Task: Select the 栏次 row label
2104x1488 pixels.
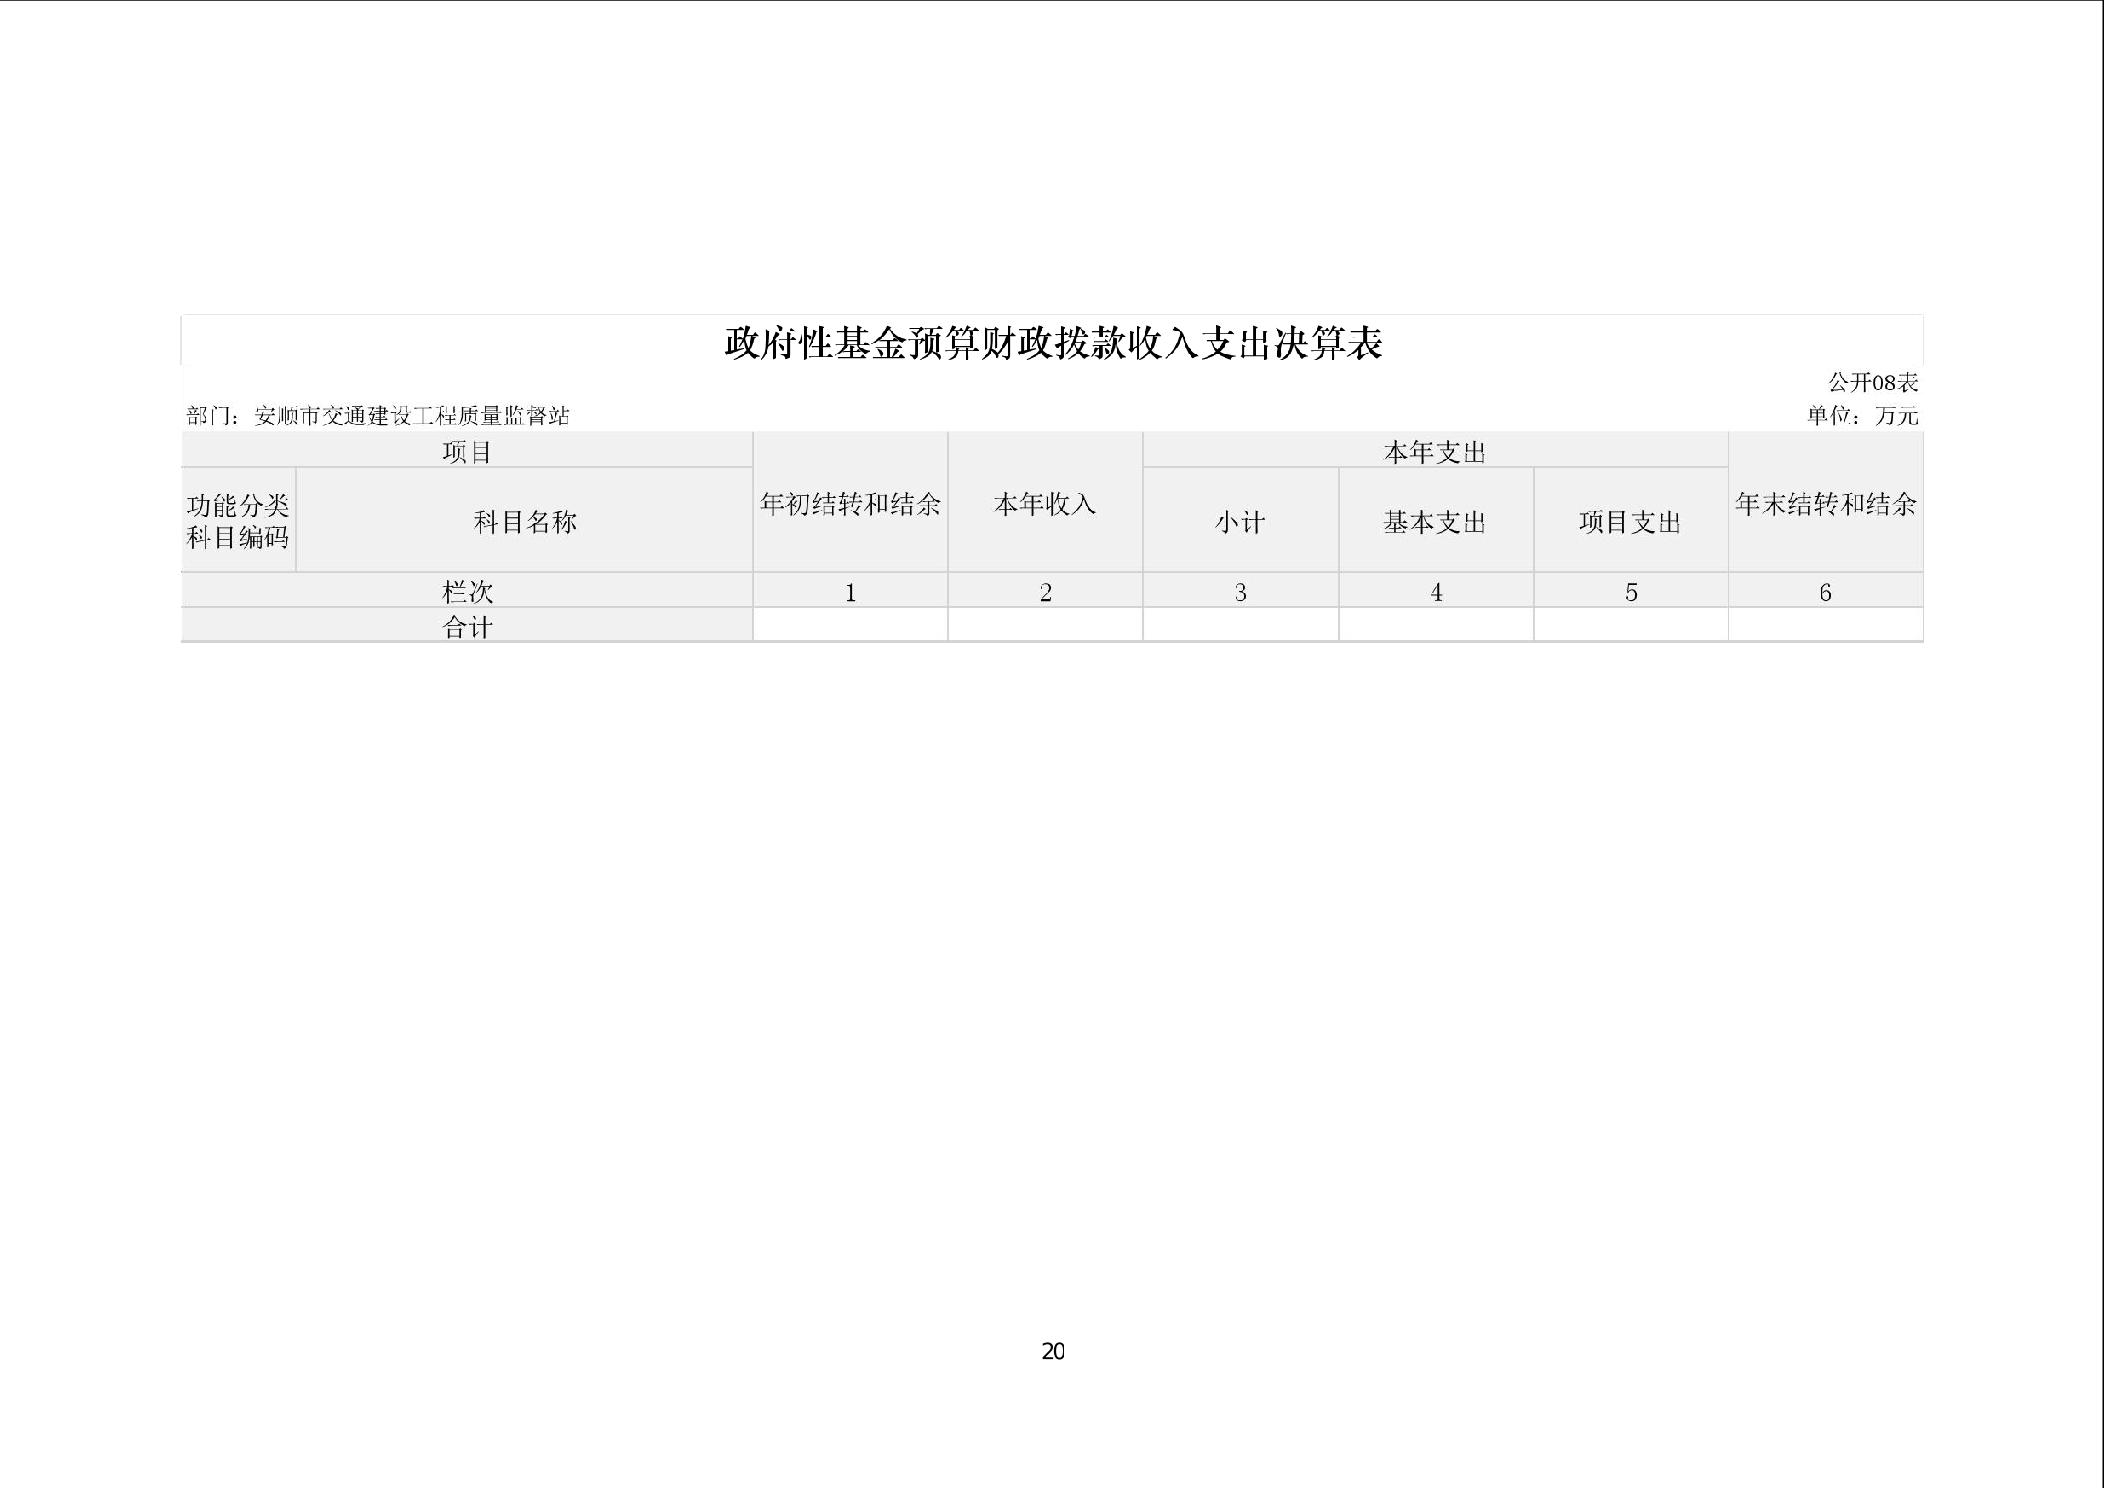Action: pos(467,591)
